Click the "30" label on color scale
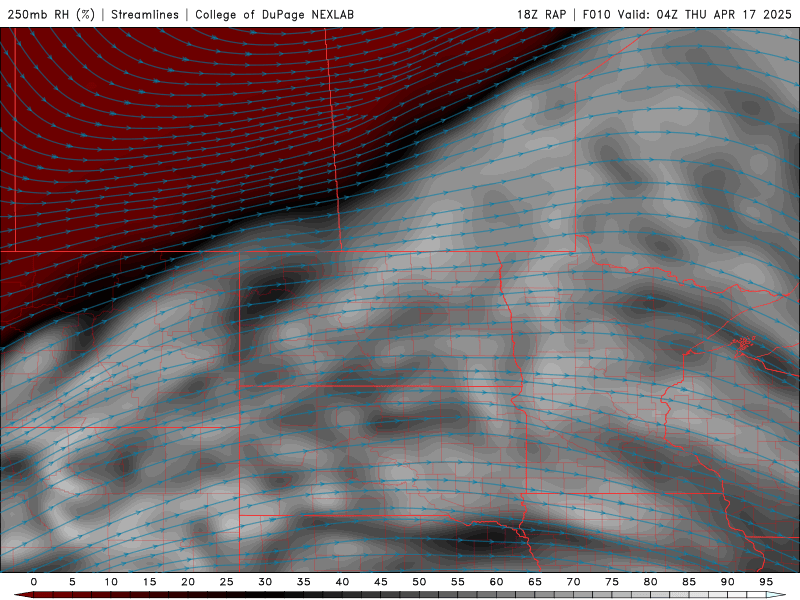This screenshot has width=800, height=600. pyautogui.click(x=265, y=582)
